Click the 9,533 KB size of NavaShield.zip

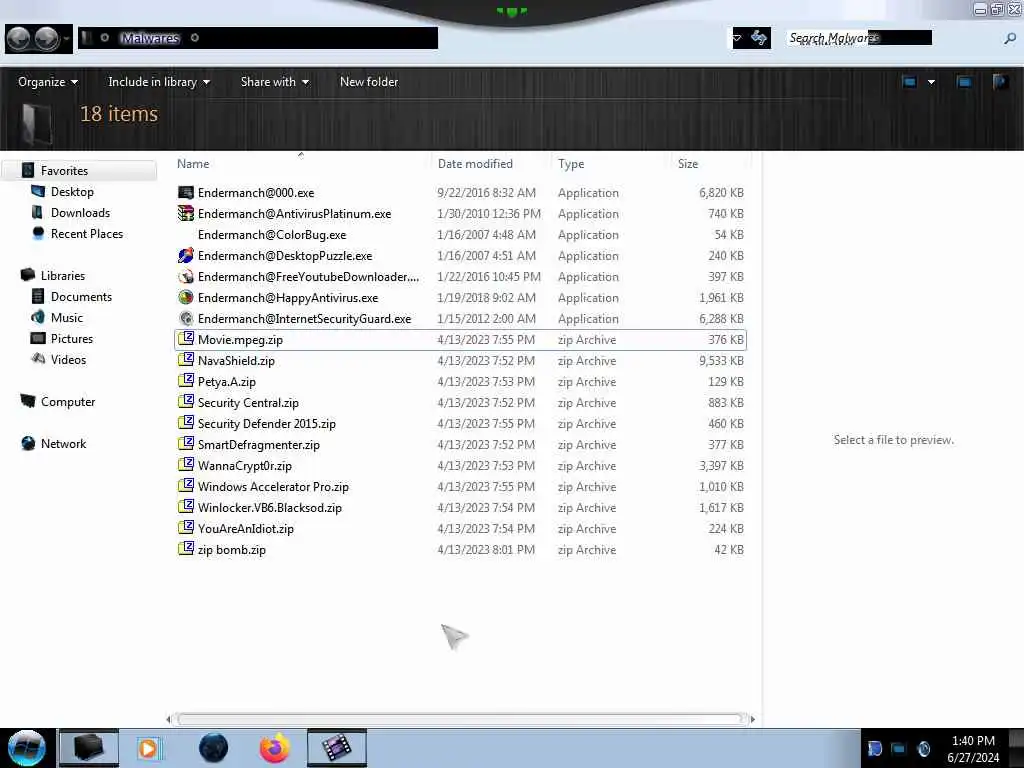(x=721, y=360)
